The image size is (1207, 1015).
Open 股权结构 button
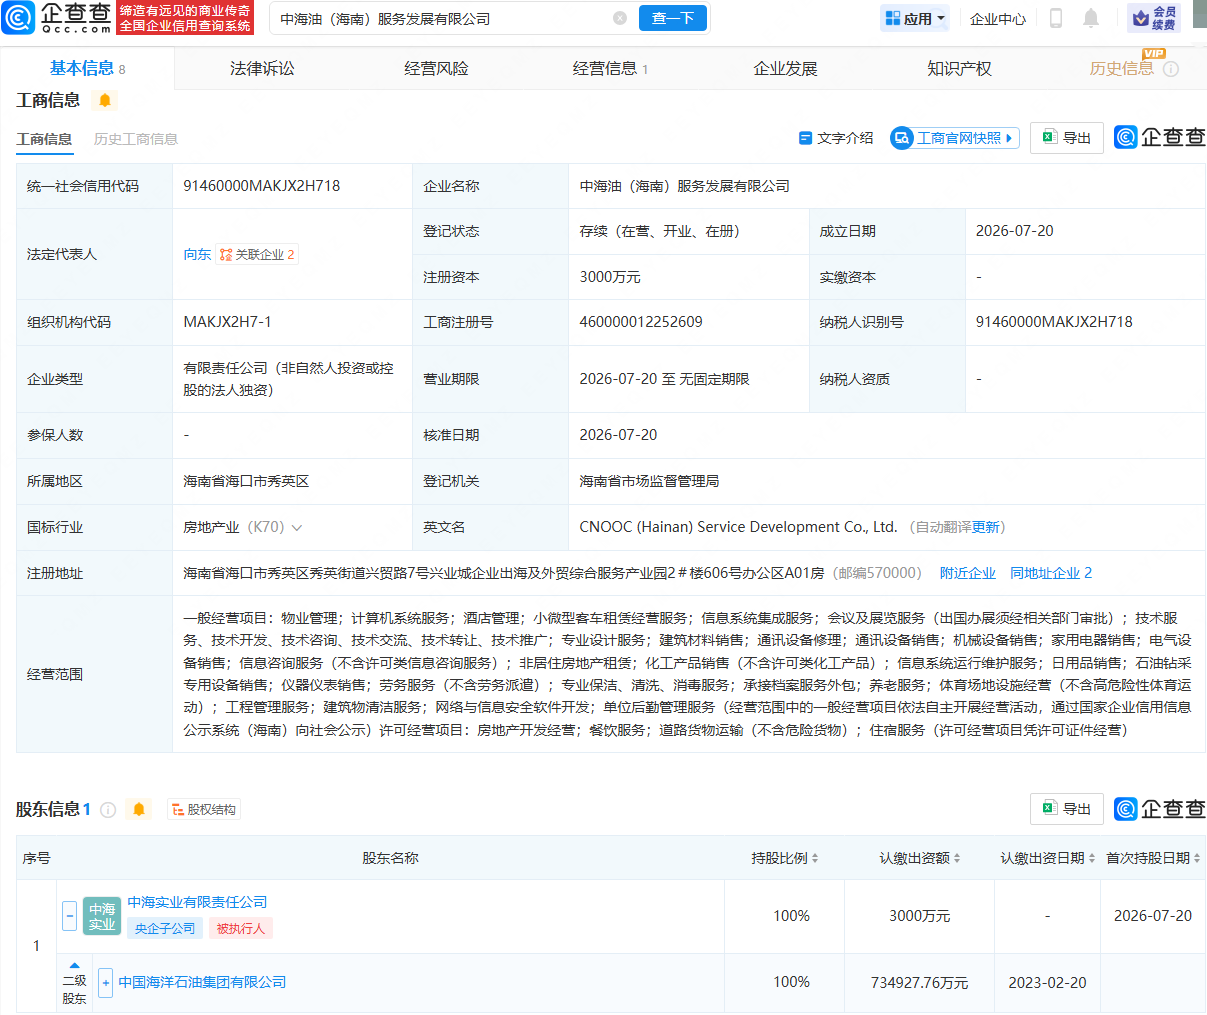tap(204, 809)
